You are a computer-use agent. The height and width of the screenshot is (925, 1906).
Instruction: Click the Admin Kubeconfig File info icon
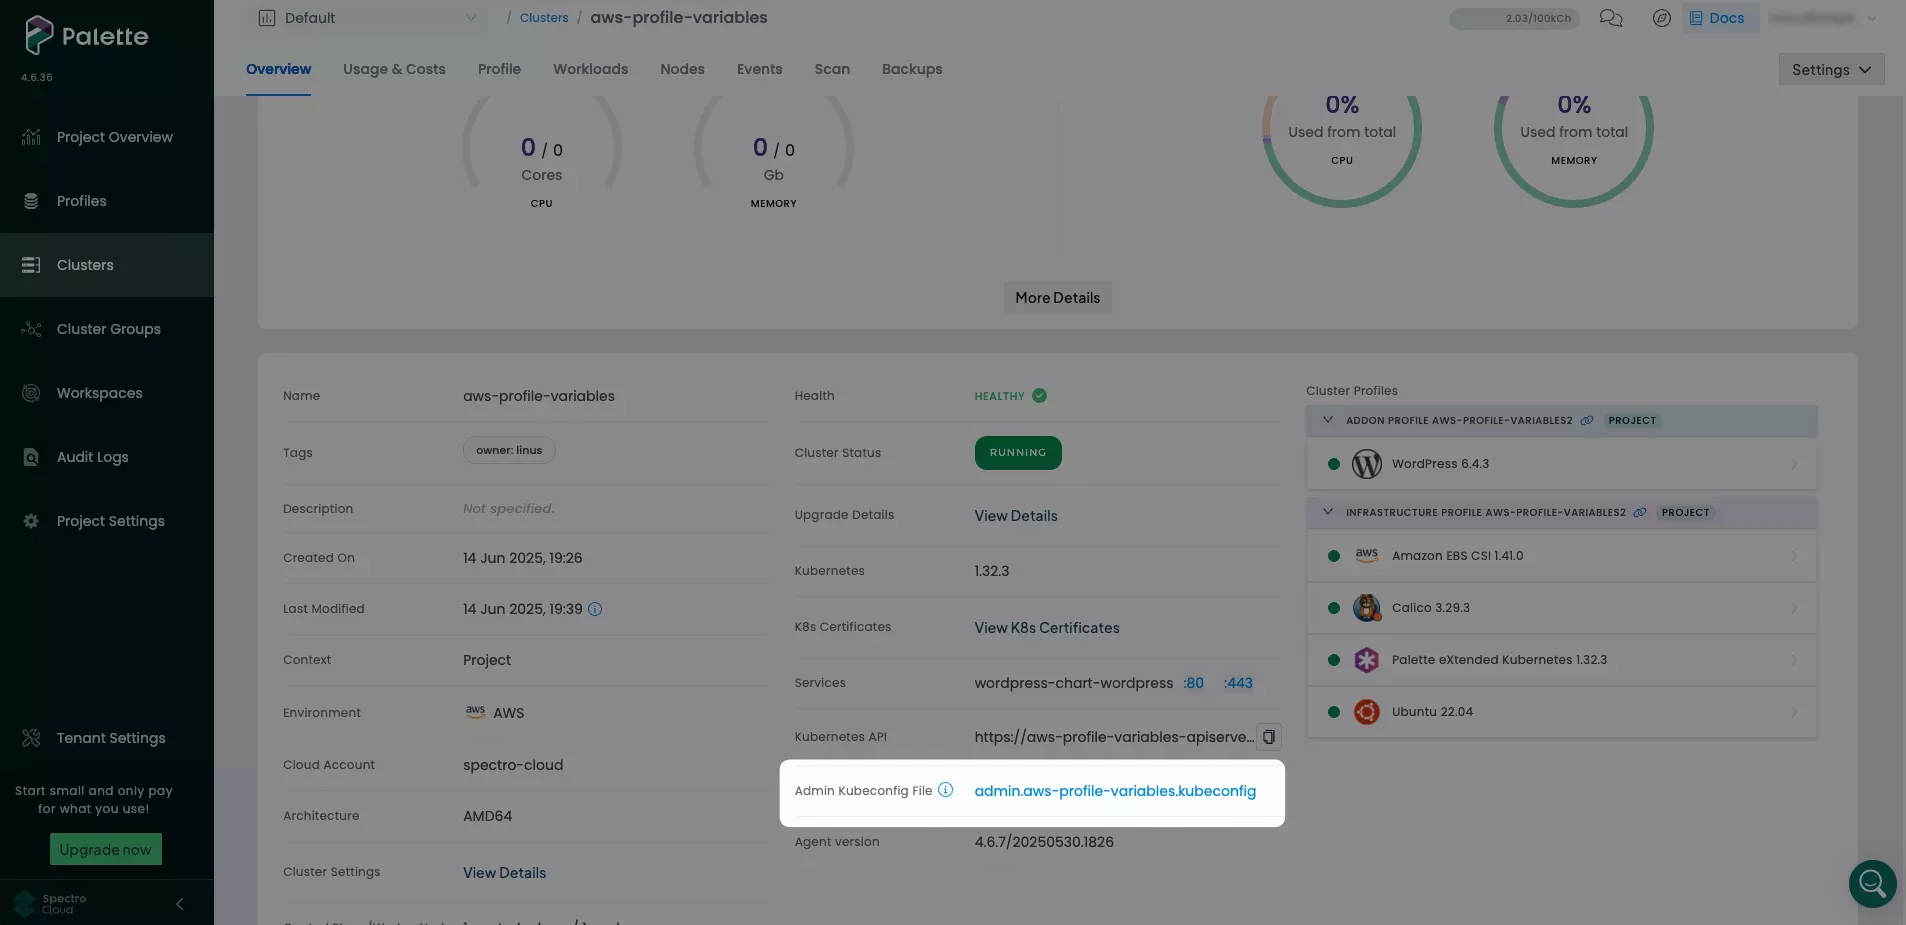pyautogui.click(x=945, y=790)
